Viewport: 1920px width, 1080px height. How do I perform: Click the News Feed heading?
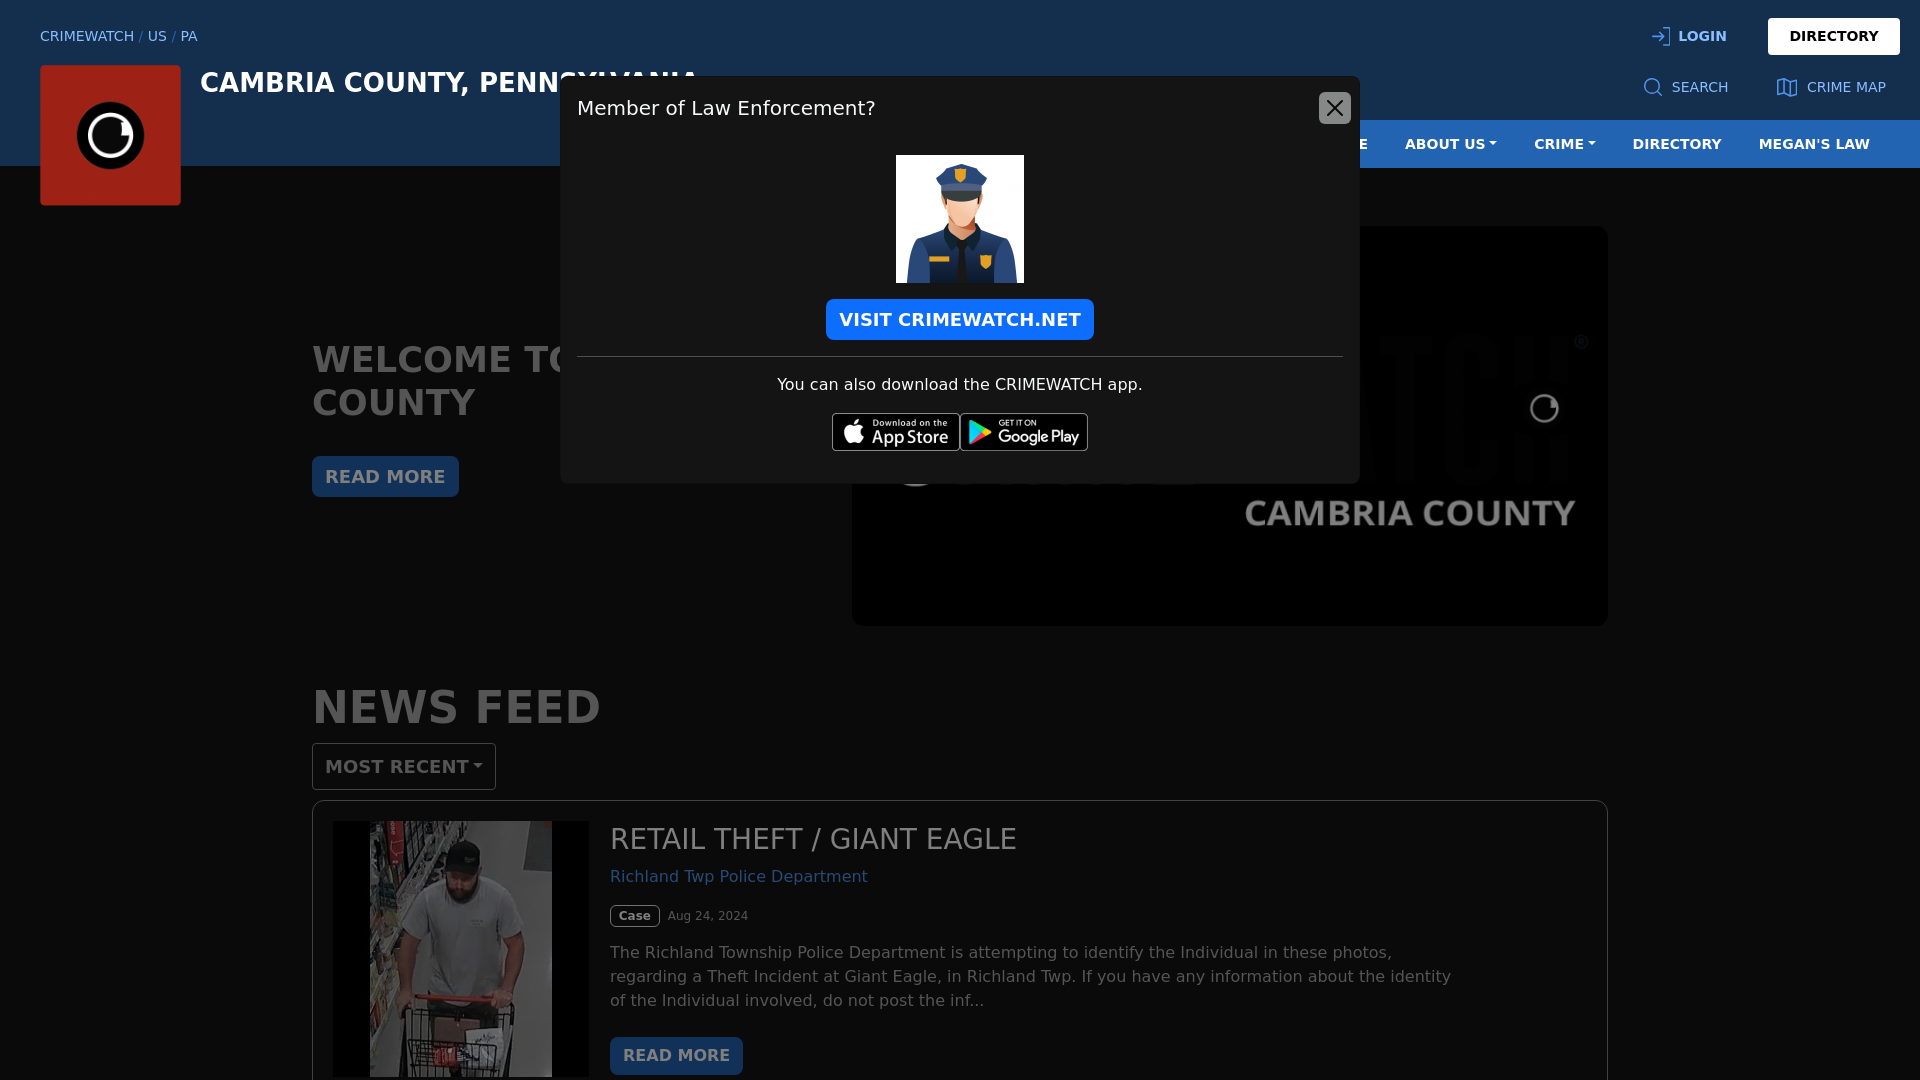456,708
